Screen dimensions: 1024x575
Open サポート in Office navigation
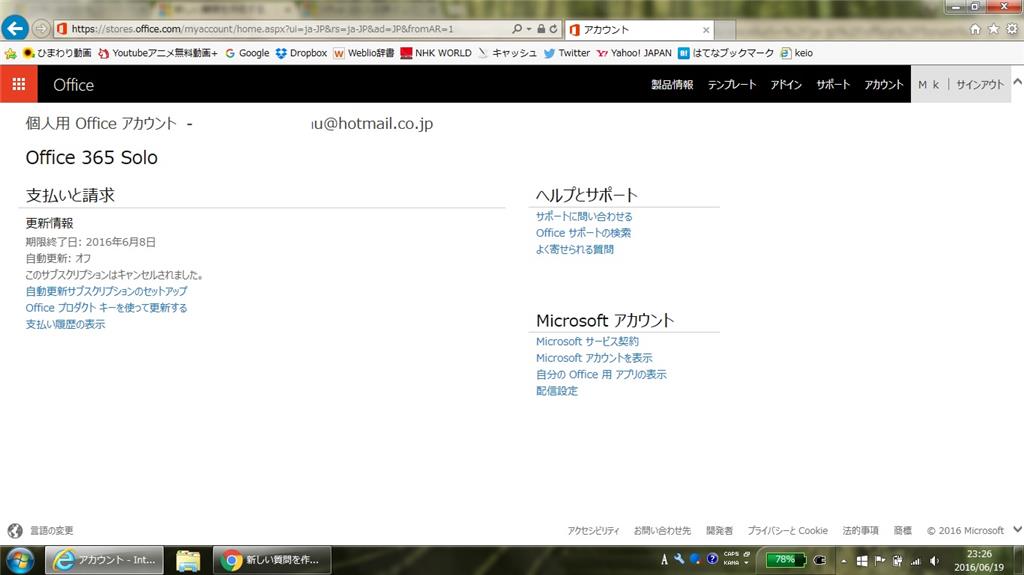pyautogui.click(x=833, y=84)
